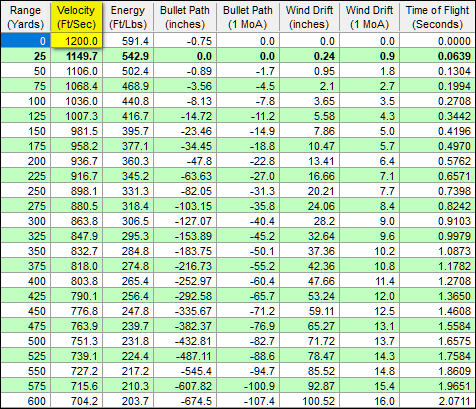Select the 600 yard range cell

[x=25, y=401]
